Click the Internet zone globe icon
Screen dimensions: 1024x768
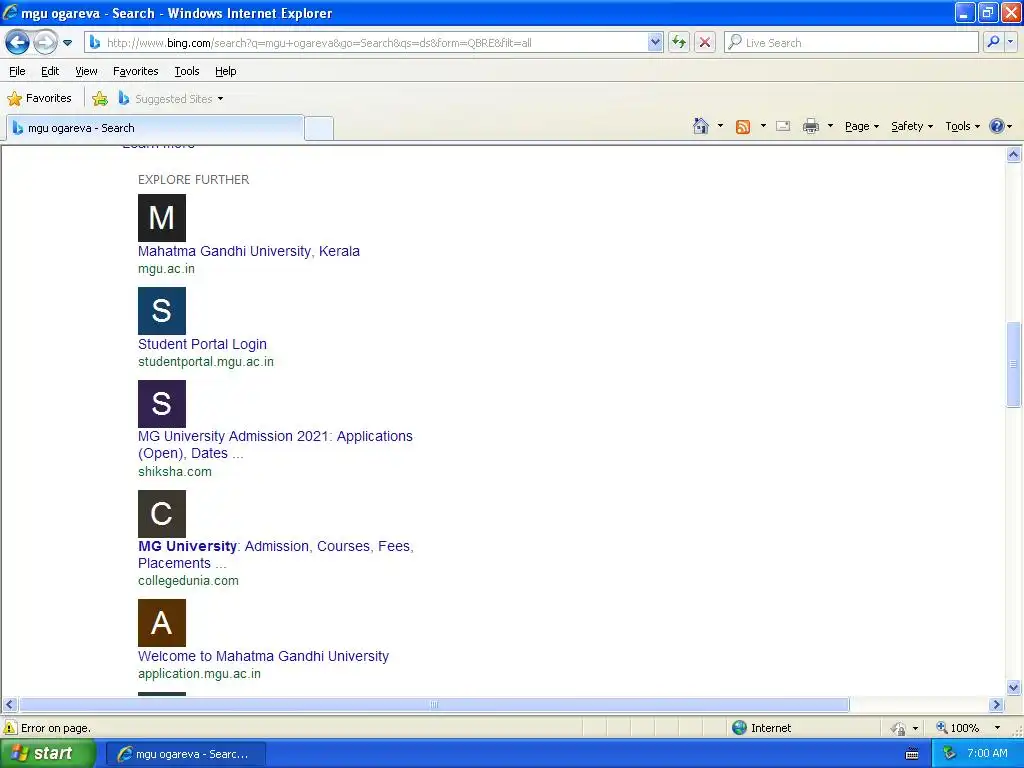(739, 728)
